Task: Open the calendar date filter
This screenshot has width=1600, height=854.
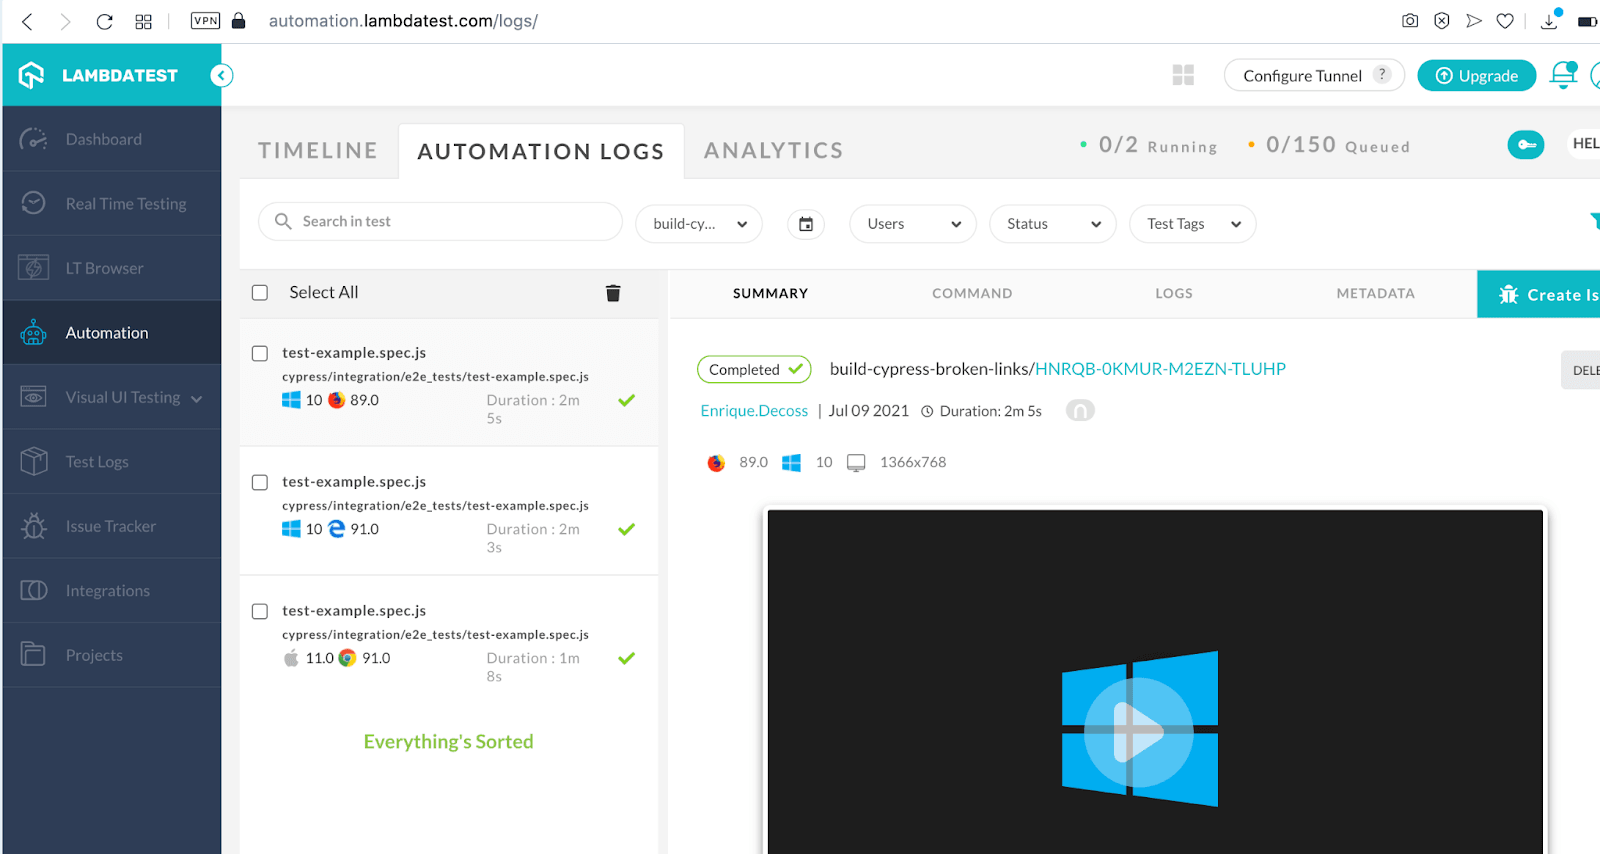Action: coord(806,224)
